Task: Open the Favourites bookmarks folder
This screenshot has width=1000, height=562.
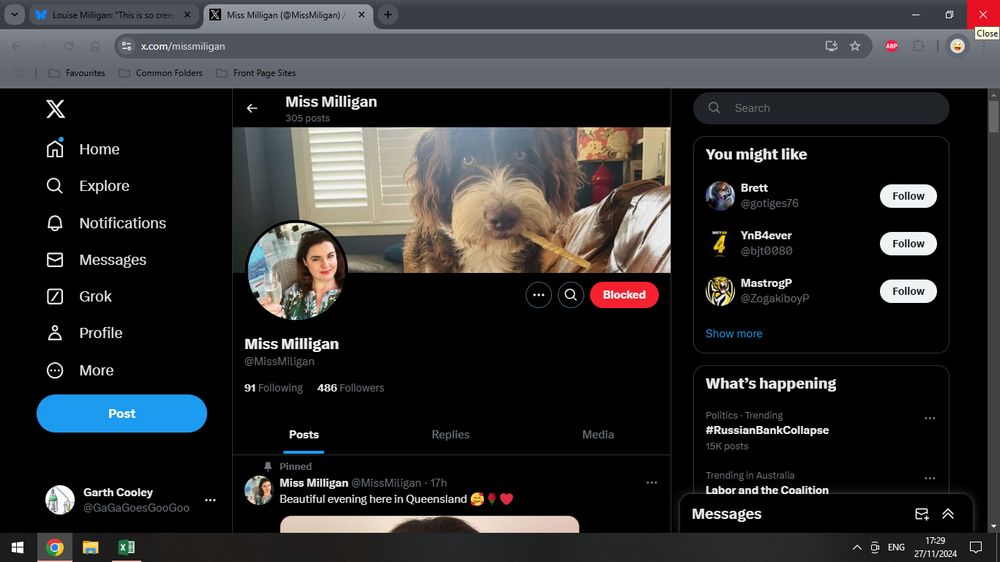Action: point(77,73)
